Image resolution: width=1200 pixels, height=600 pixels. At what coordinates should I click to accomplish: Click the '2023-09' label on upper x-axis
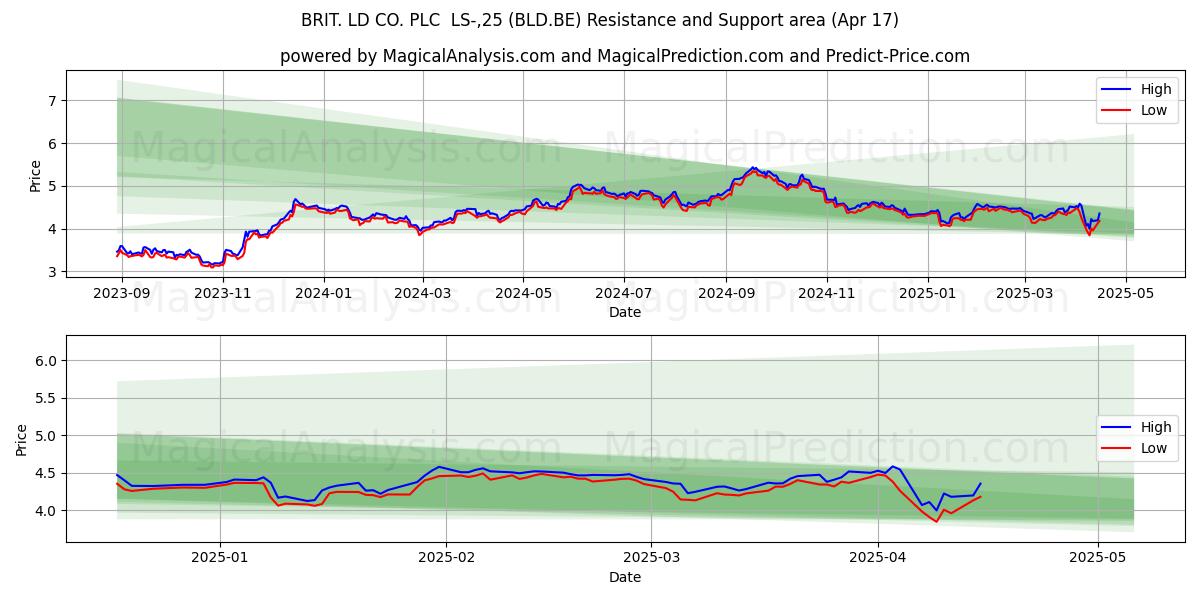(123, 293)
